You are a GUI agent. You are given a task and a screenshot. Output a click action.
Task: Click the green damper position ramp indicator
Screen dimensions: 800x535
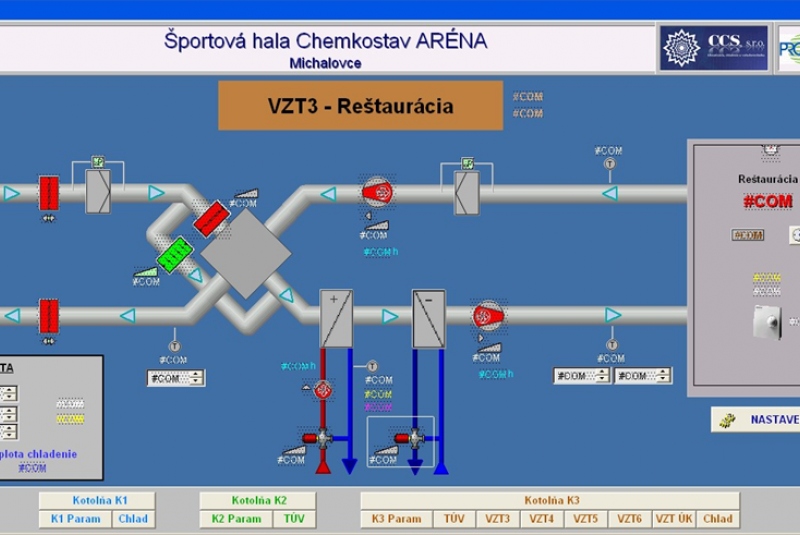146,272
